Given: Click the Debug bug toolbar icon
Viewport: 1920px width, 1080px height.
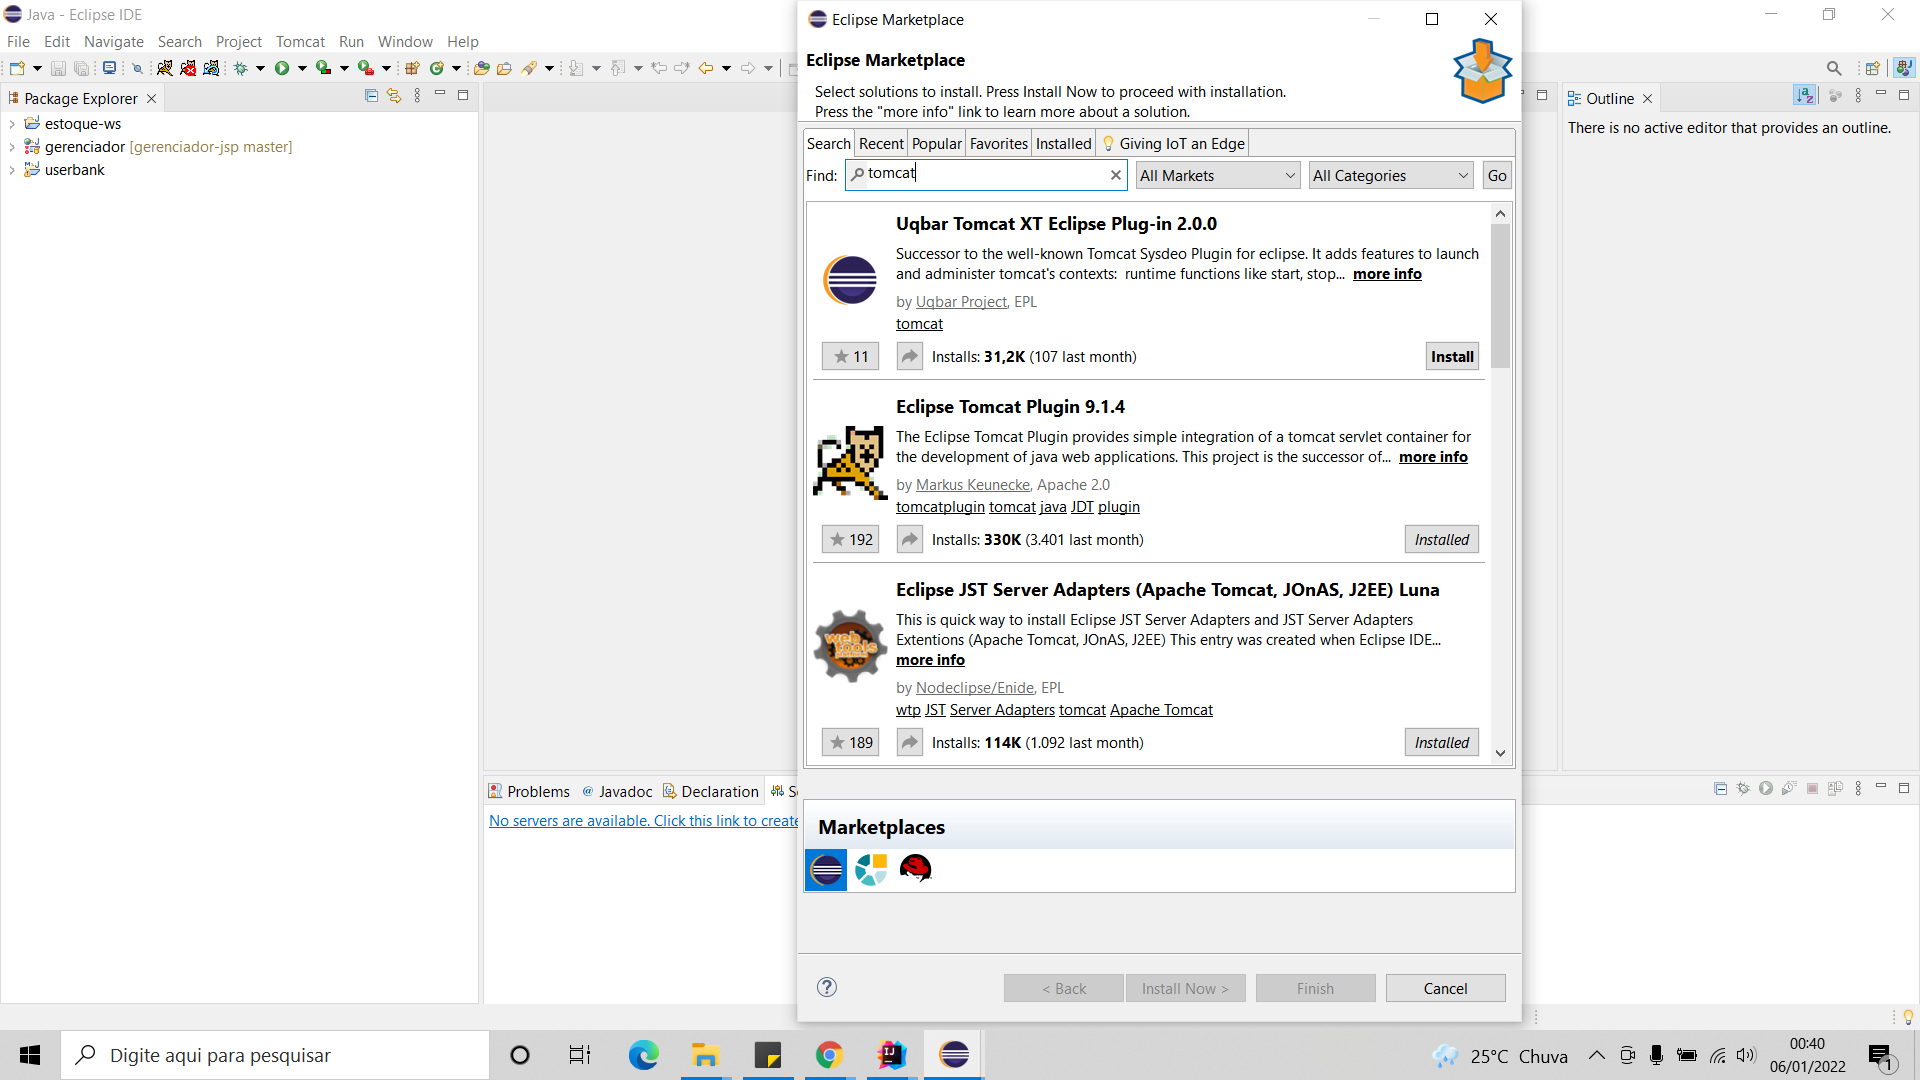Looking at the screenshot, I should (x=240, y=68).
